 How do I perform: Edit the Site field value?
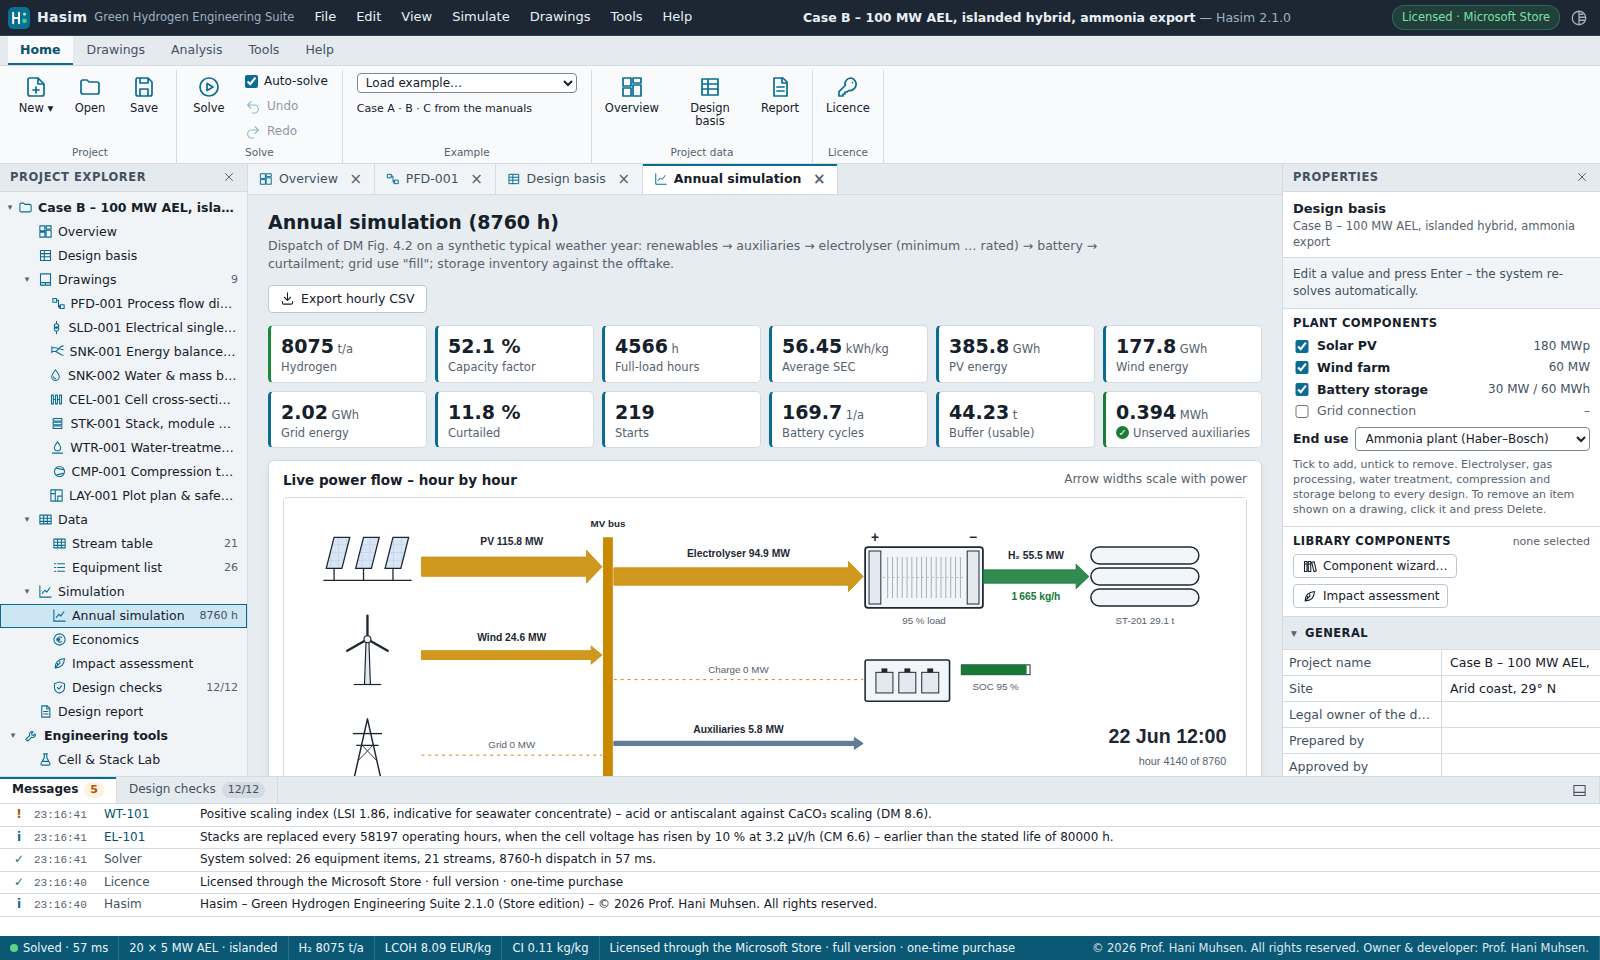pyautogui.click(x=1520, y=689)
